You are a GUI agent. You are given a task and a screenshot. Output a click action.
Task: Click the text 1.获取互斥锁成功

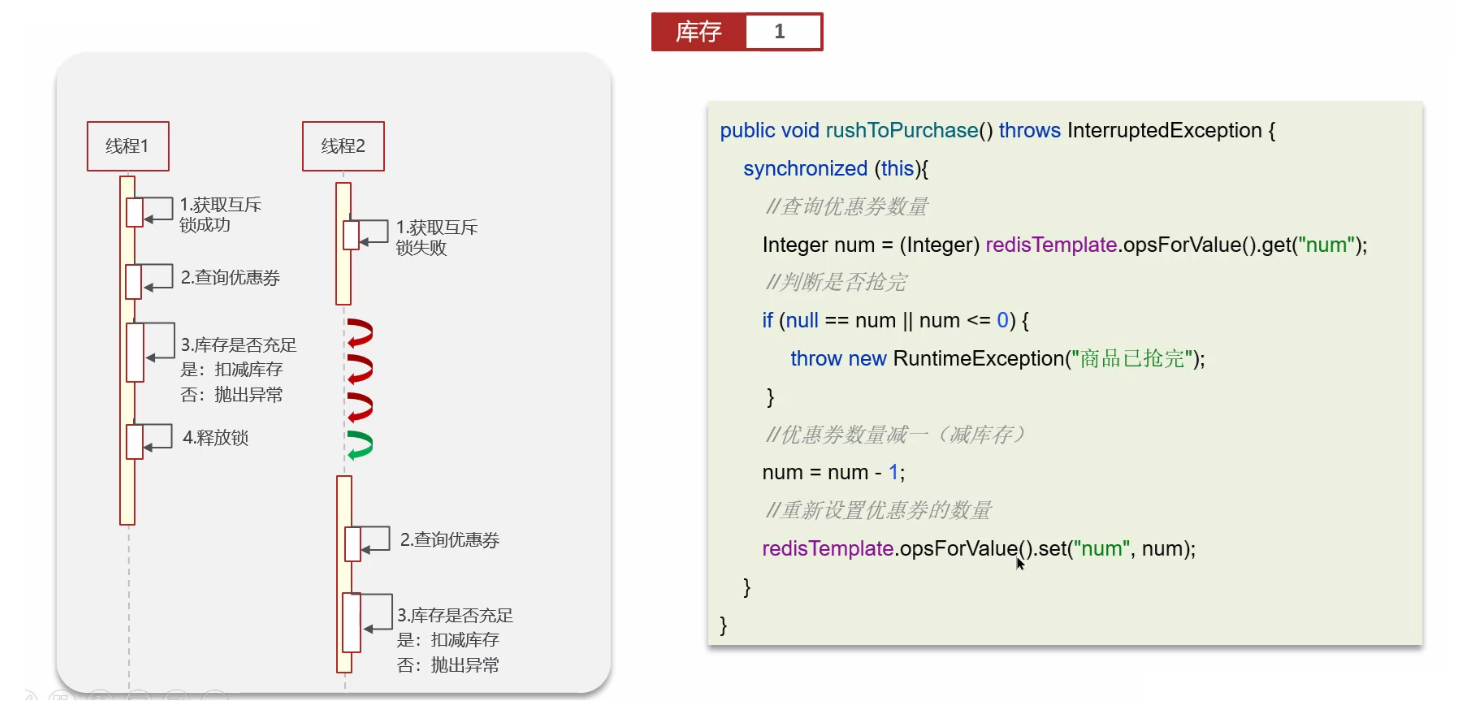click(221, 215)
